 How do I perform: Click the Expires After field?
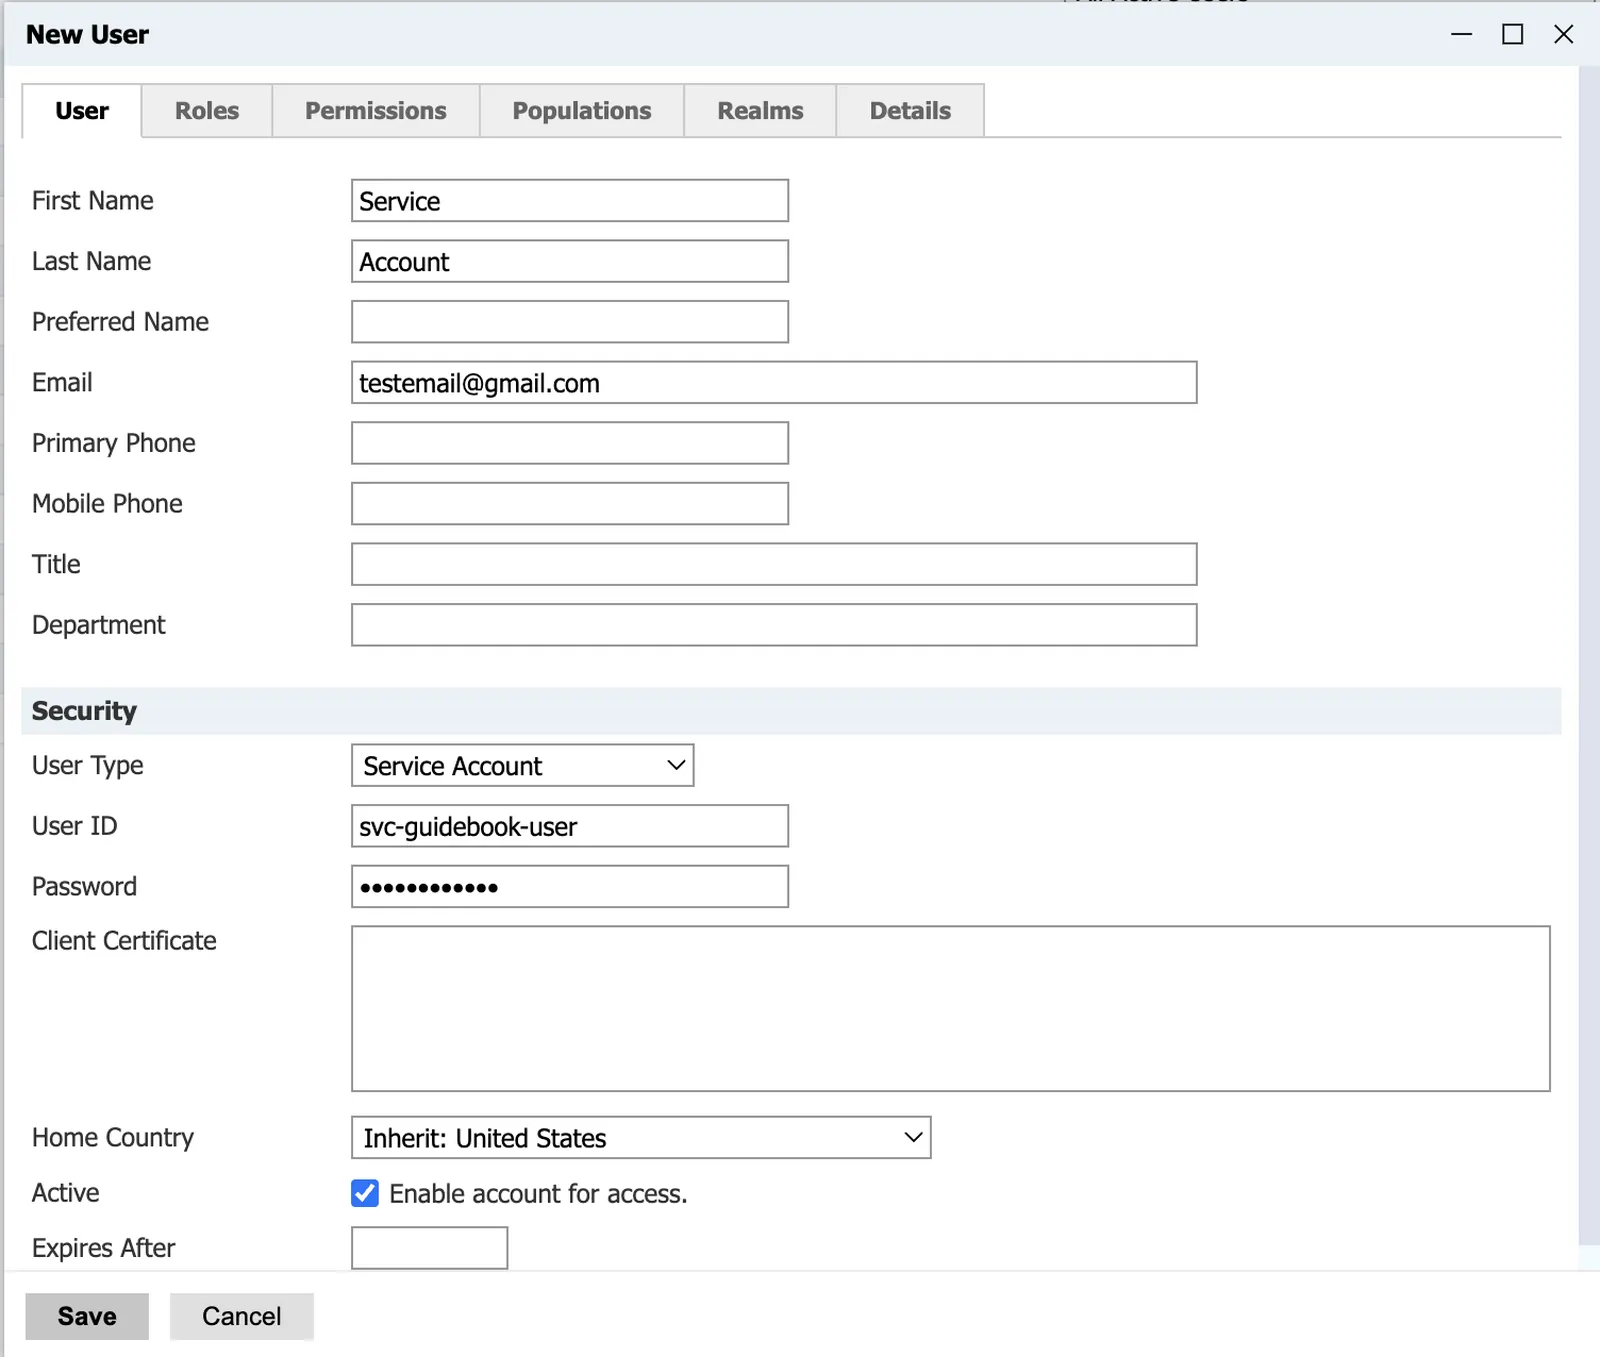click(430, 1248)
